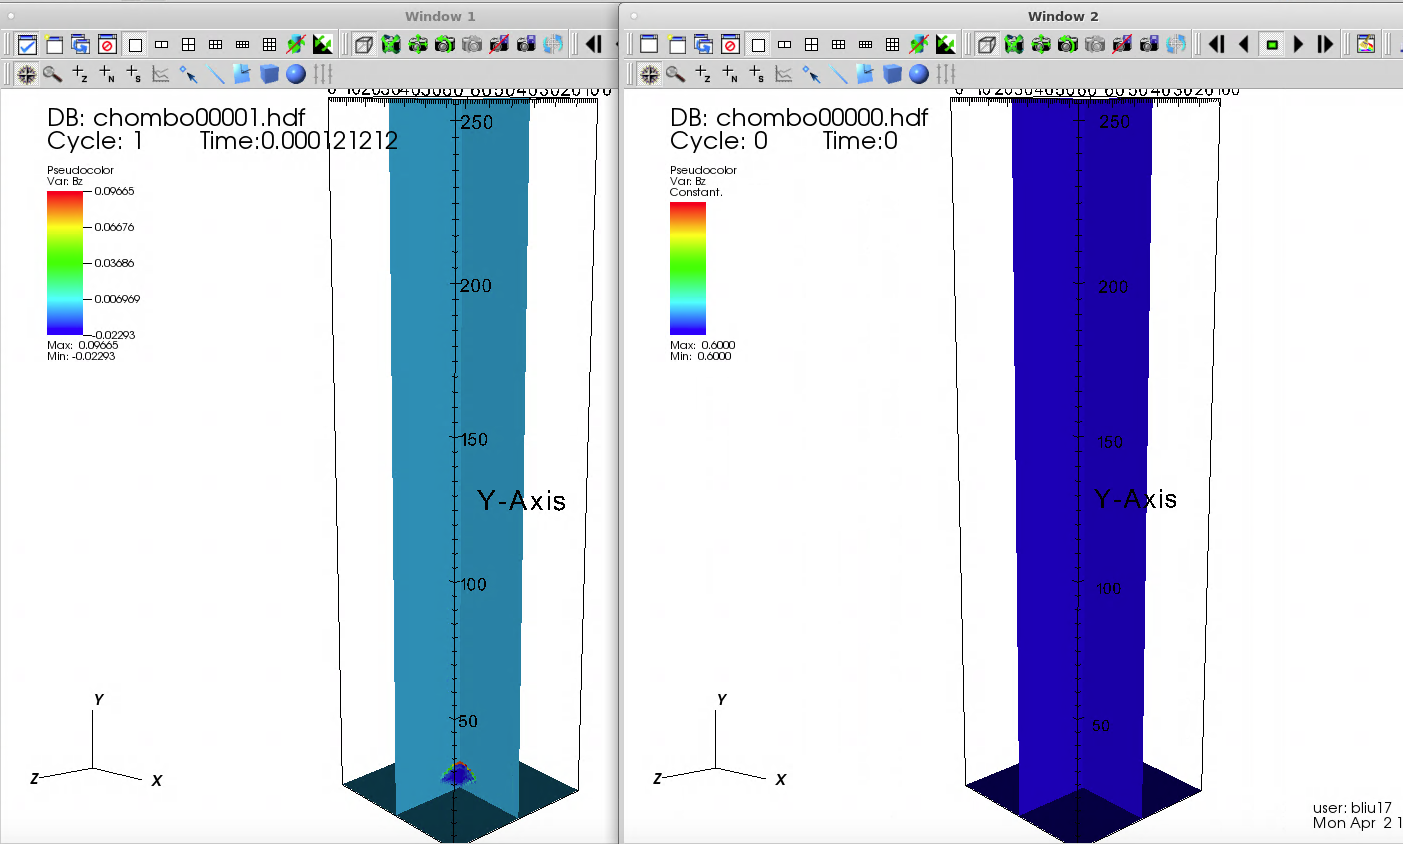Image resolution: width=1403 pixels, height=844 pixels.
Task: Reset the view in Window 1 toolbar
Action: tap(391, 45)
